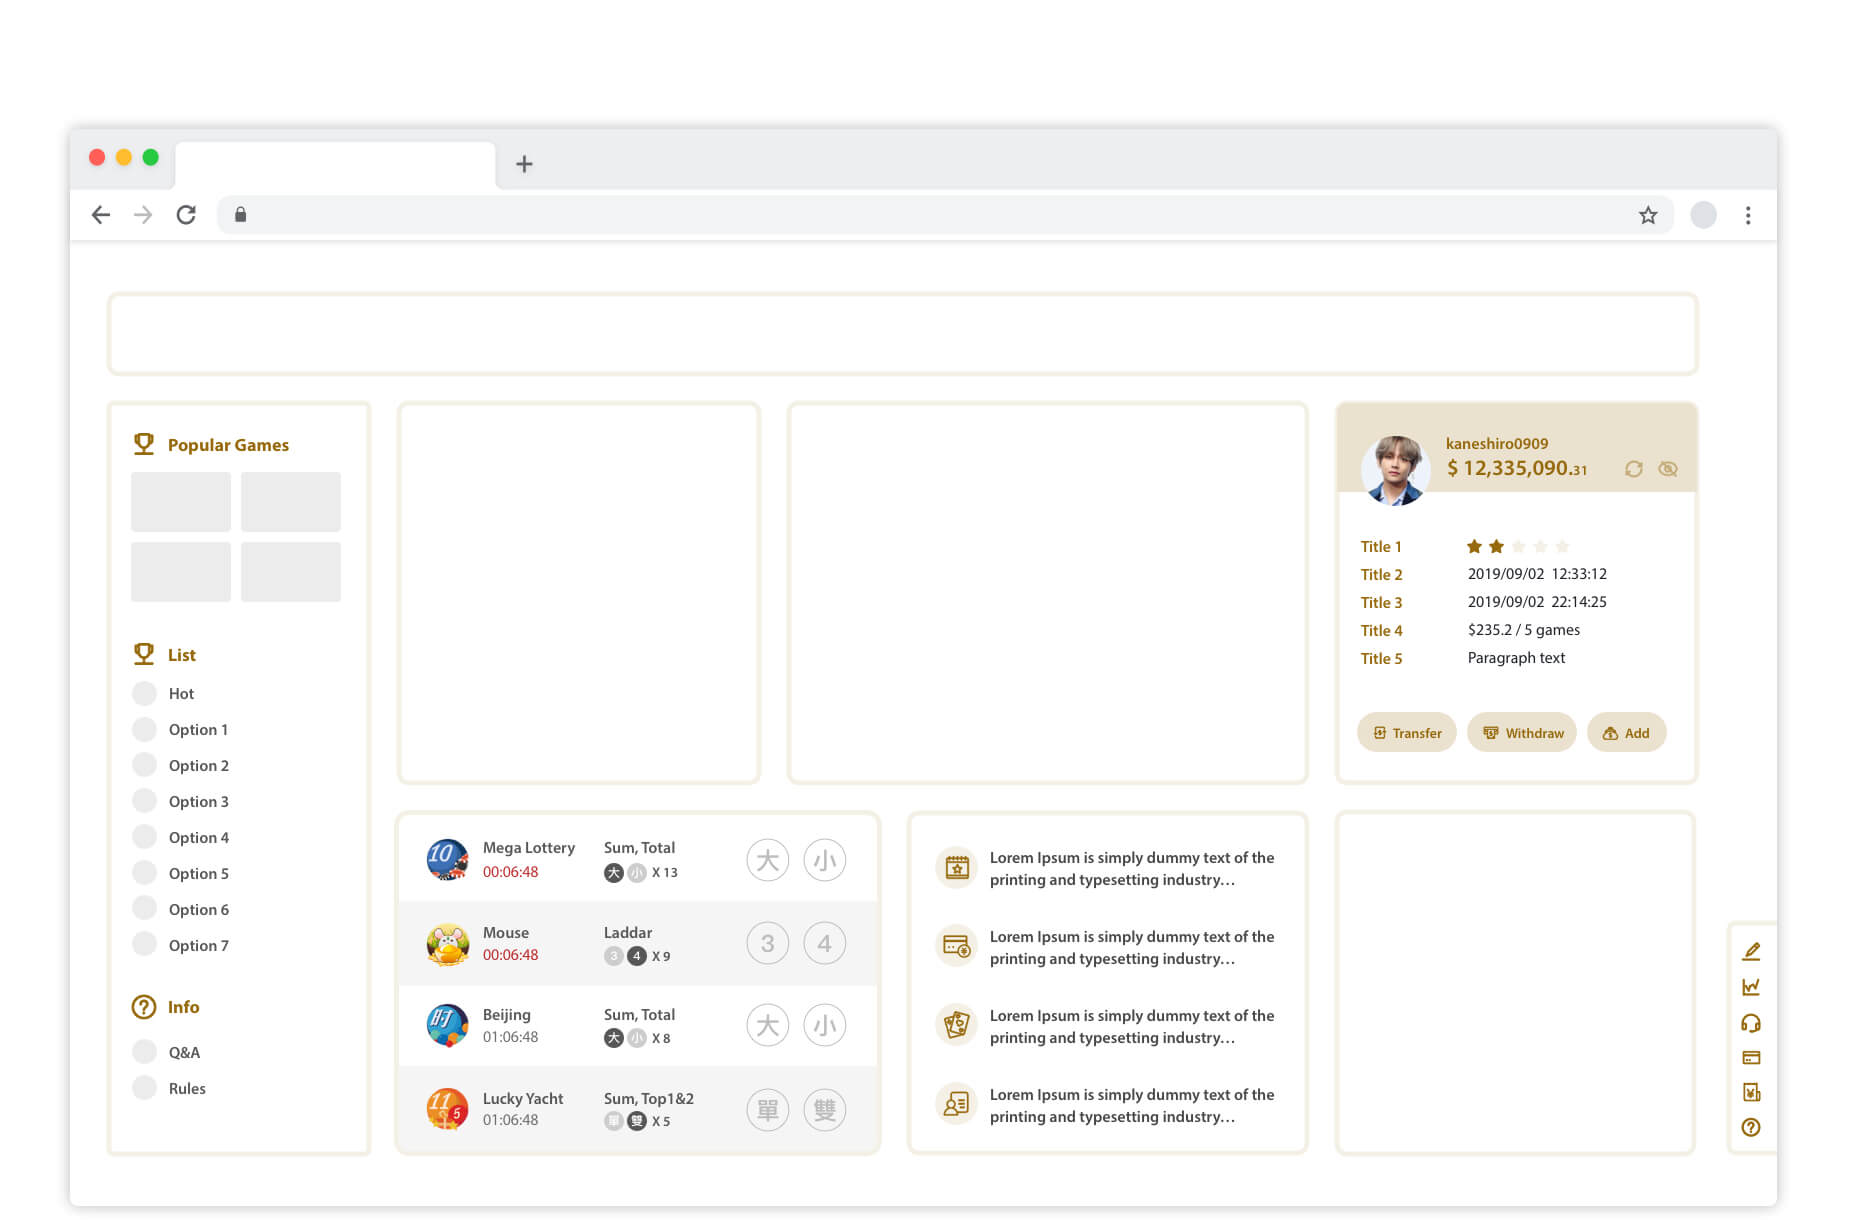Click the card icon in side toolbar

click(1751, 1058)
